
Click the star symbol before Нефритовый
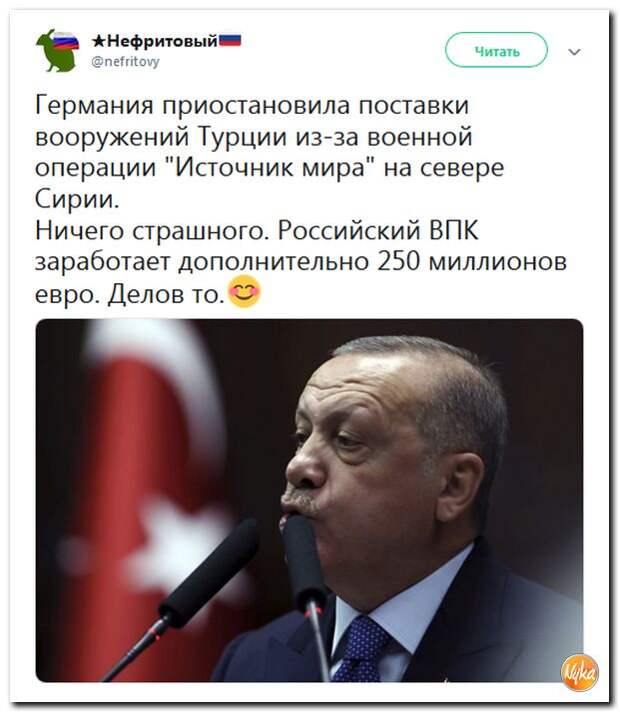99,41
